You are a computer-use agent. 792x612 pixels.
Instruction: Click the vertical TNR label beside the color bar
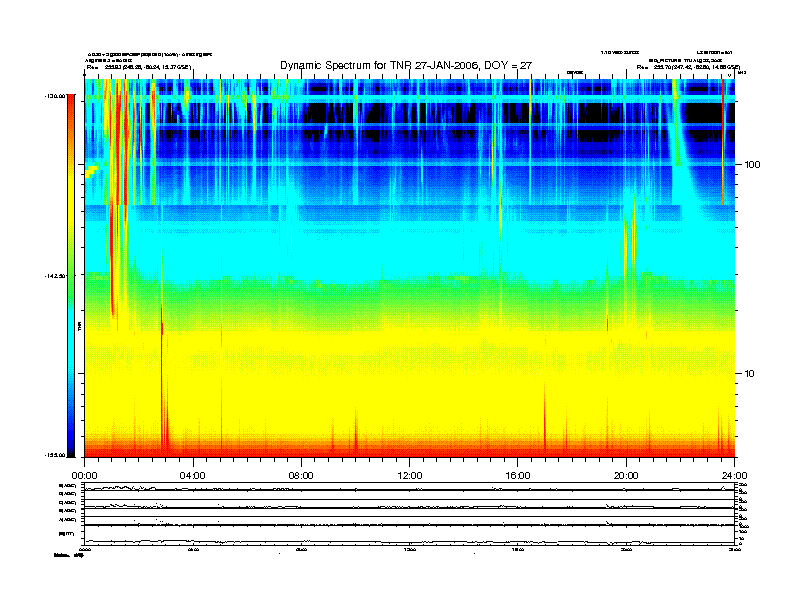(79, 326)
